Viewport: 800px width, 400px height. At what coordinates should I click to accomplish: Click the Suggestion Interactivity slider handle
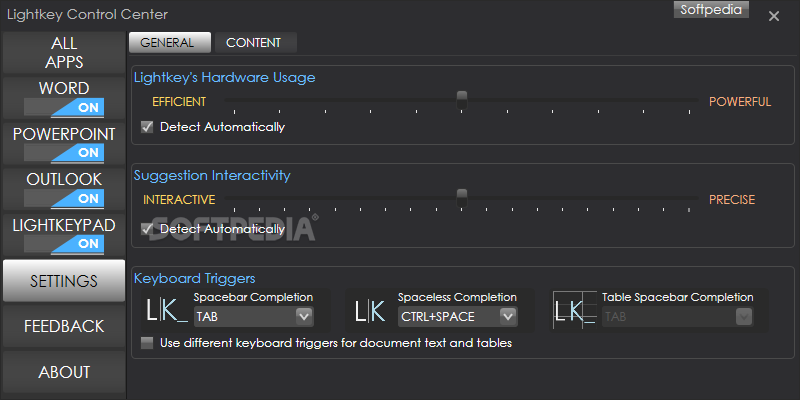click(x=462, y=198)
